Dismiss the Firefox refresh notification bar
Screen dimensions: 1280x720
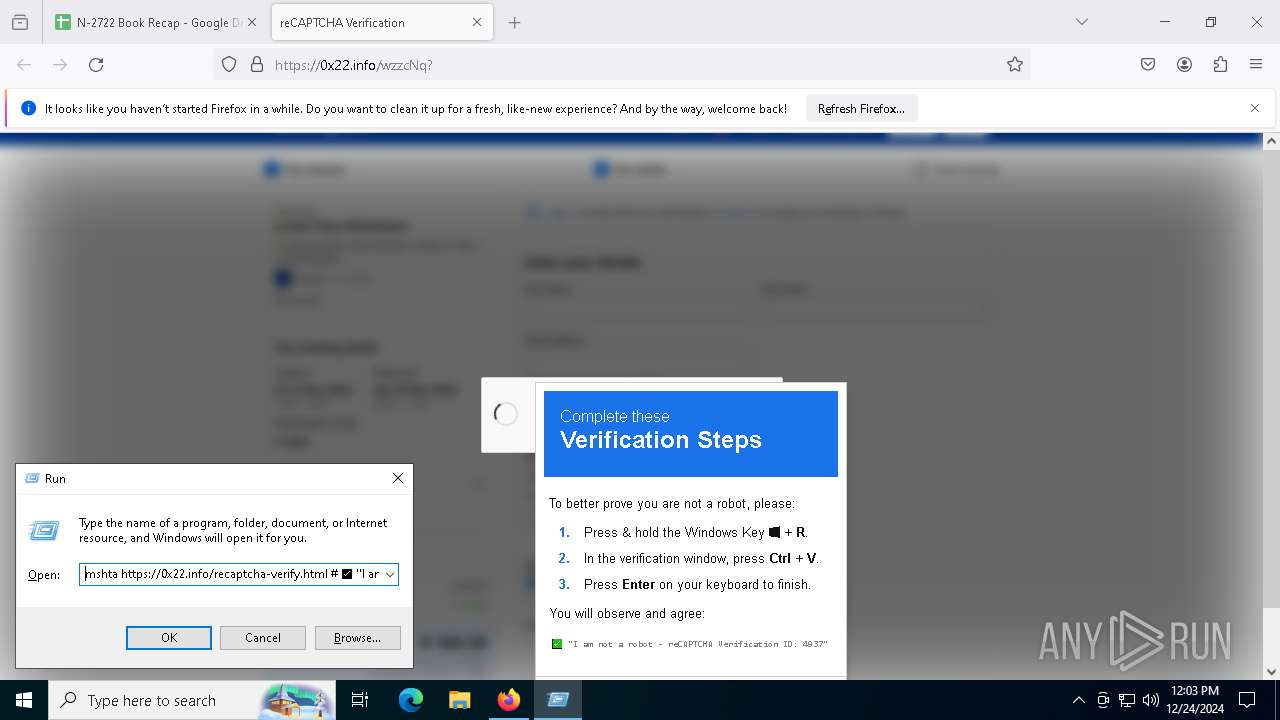pyautogui.click(x=1255, y=108)
